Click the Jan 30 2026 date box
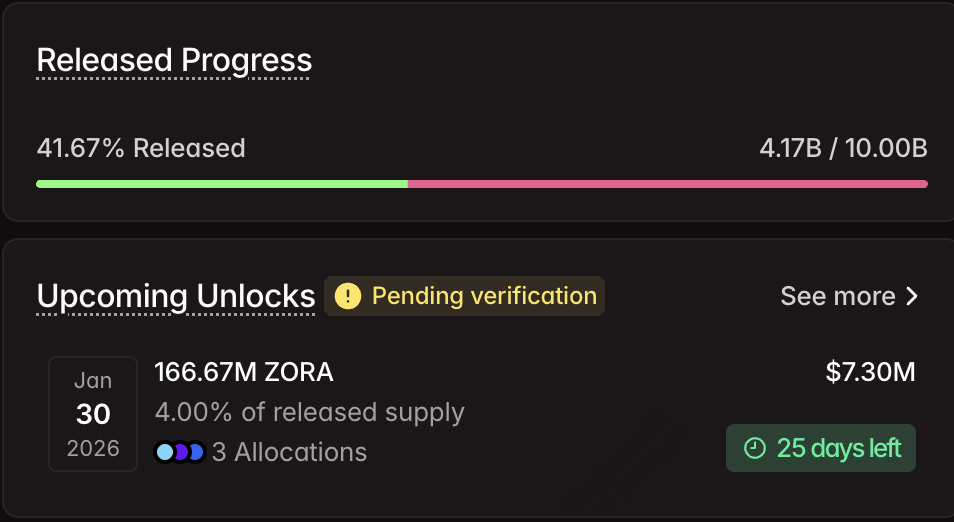The width and height of the screenshot is (954, 522). pos(93,414)
